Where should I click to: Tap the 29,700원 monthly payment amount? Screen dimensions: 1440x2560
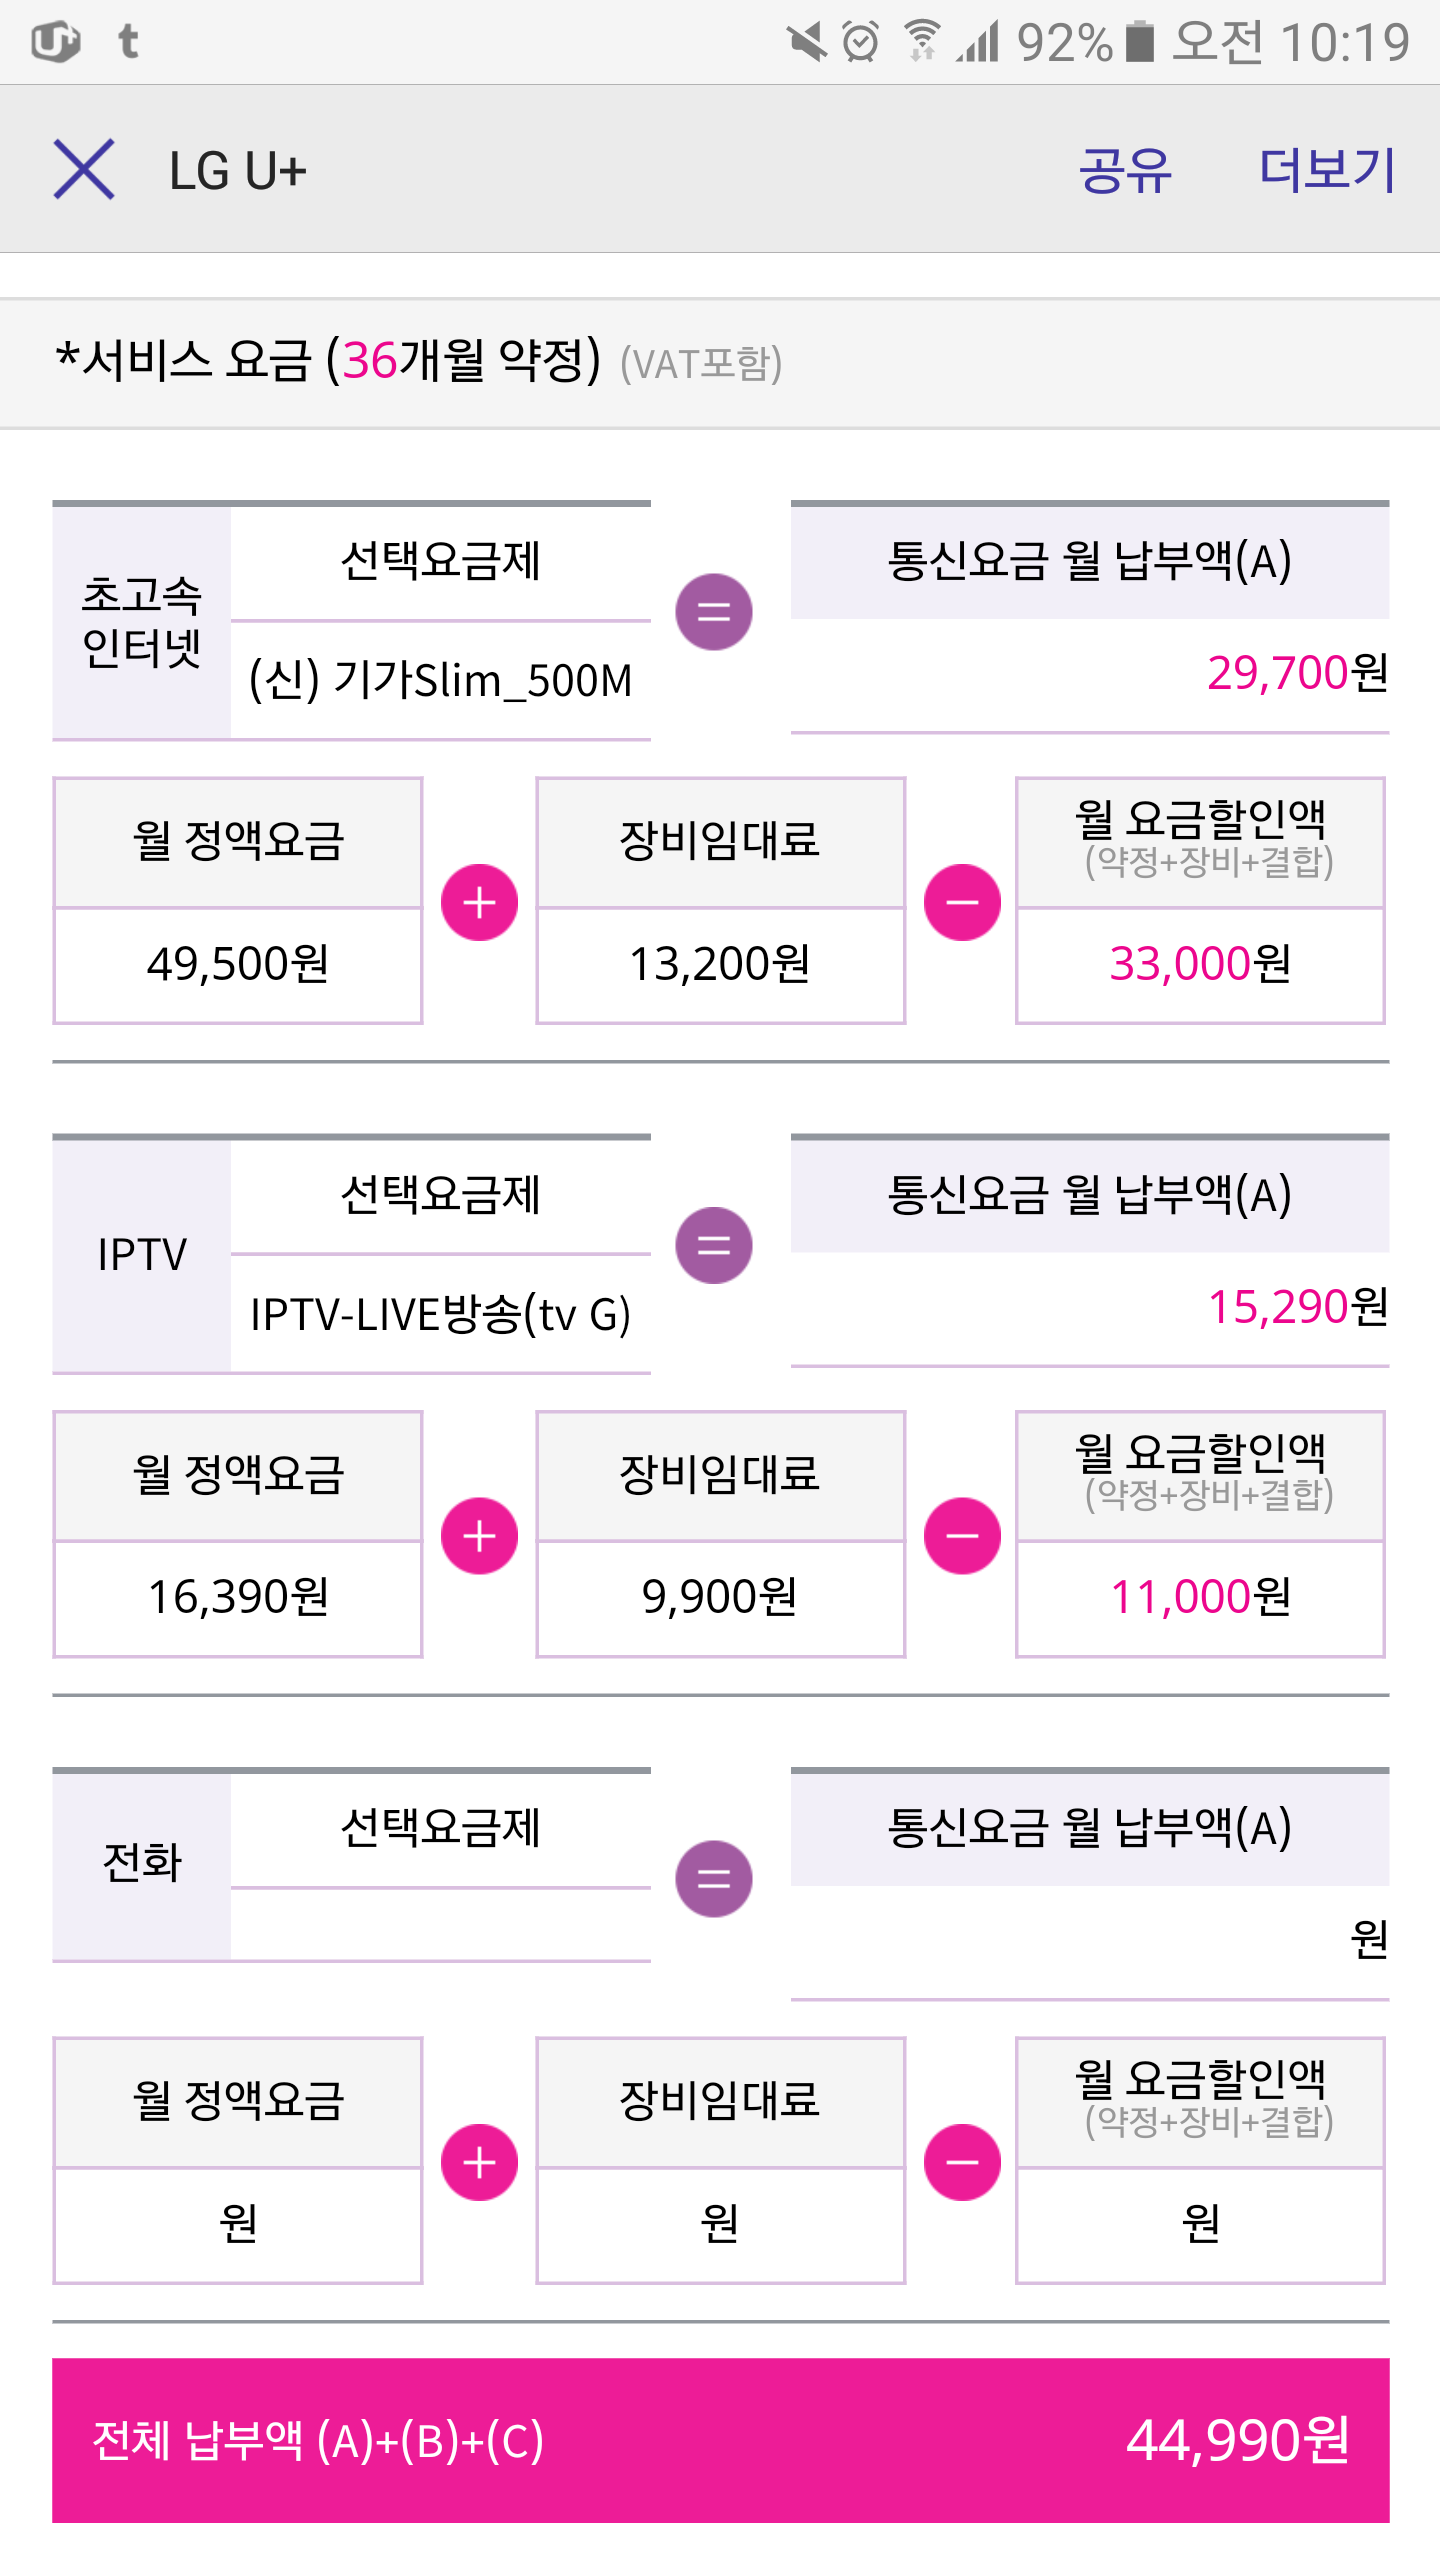pyautogui.click(x=1296, y=673)
